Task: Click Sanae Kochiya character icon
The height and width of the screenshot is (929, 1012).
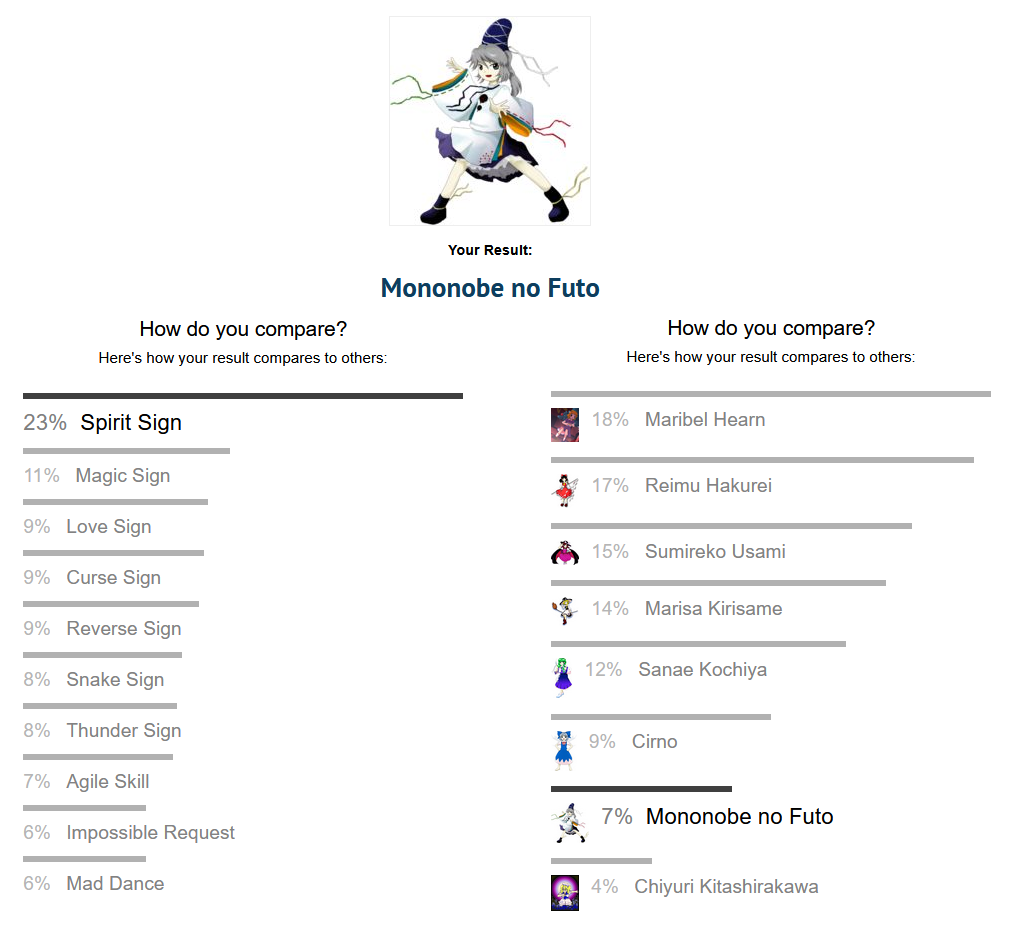Action: coord(563,676)
